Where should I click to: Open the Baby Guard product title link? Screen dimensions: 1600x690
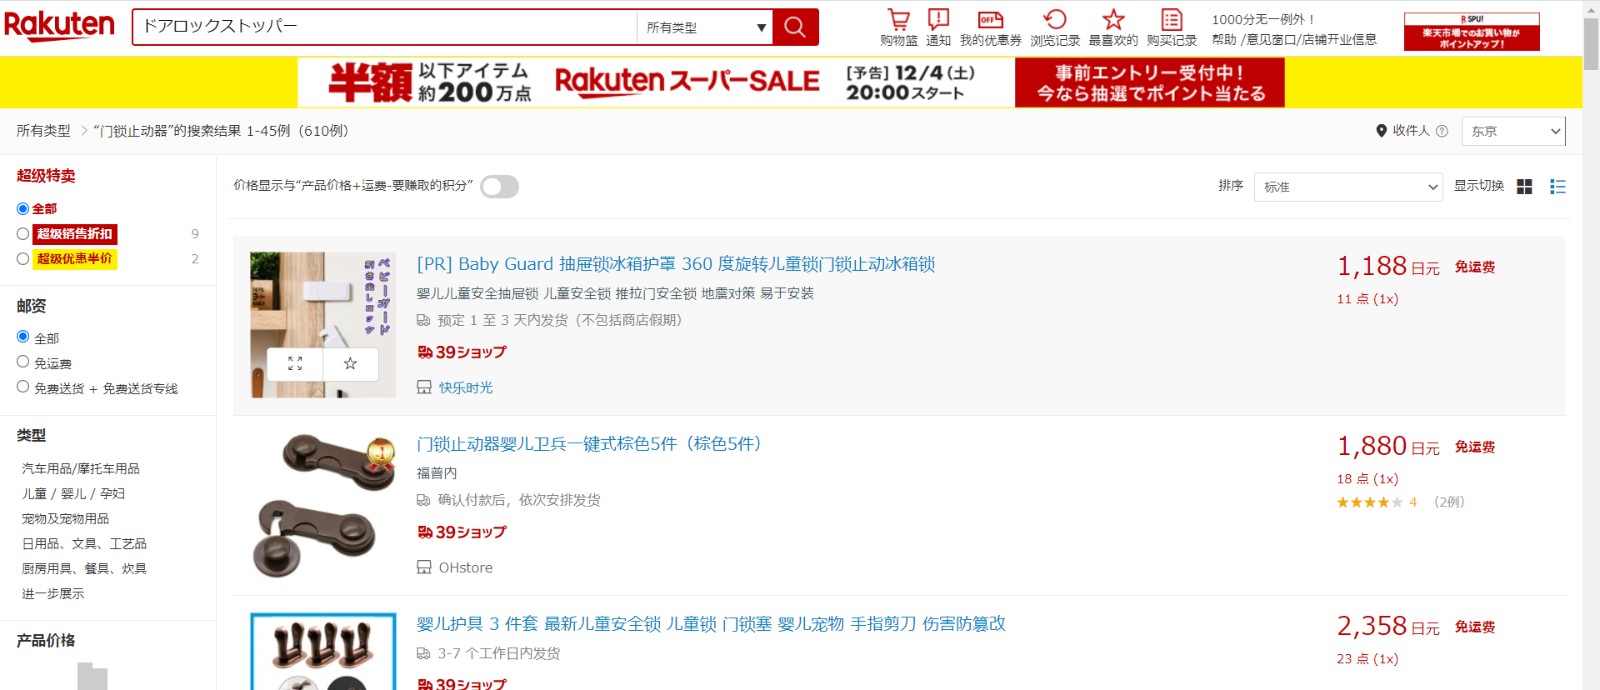tap(676, 264)
